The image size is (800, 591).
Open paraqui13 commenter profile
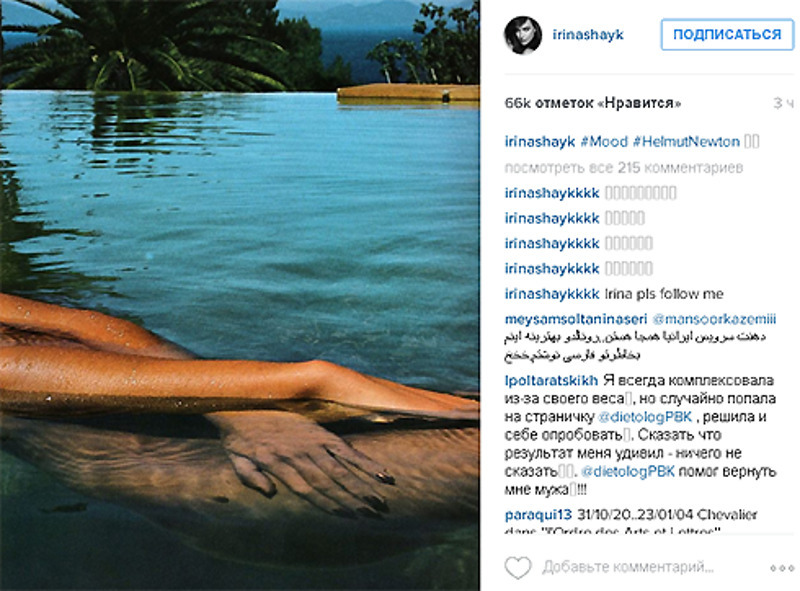click(538, 514)
